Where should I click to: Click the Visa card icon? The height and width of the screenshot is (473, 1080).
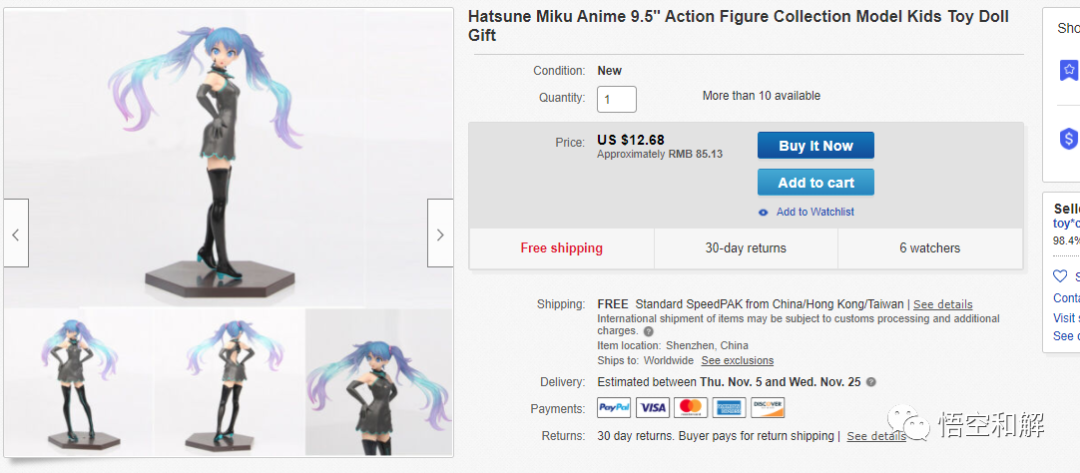(x=652, y=408)
